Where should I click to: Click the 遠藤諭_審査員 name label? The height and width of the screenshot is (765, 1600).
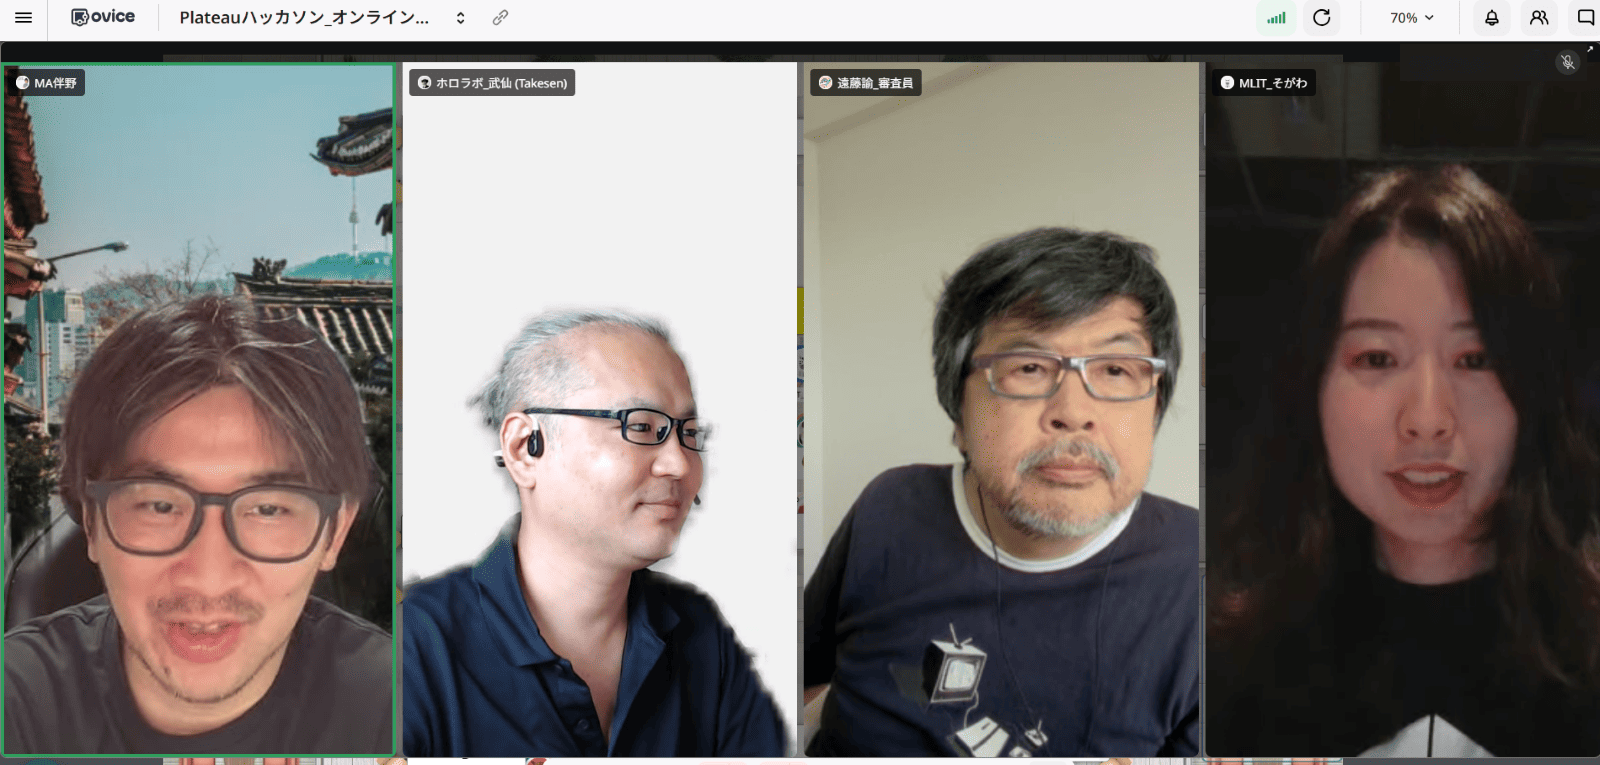pyautogui.click(x=866, y=83)
